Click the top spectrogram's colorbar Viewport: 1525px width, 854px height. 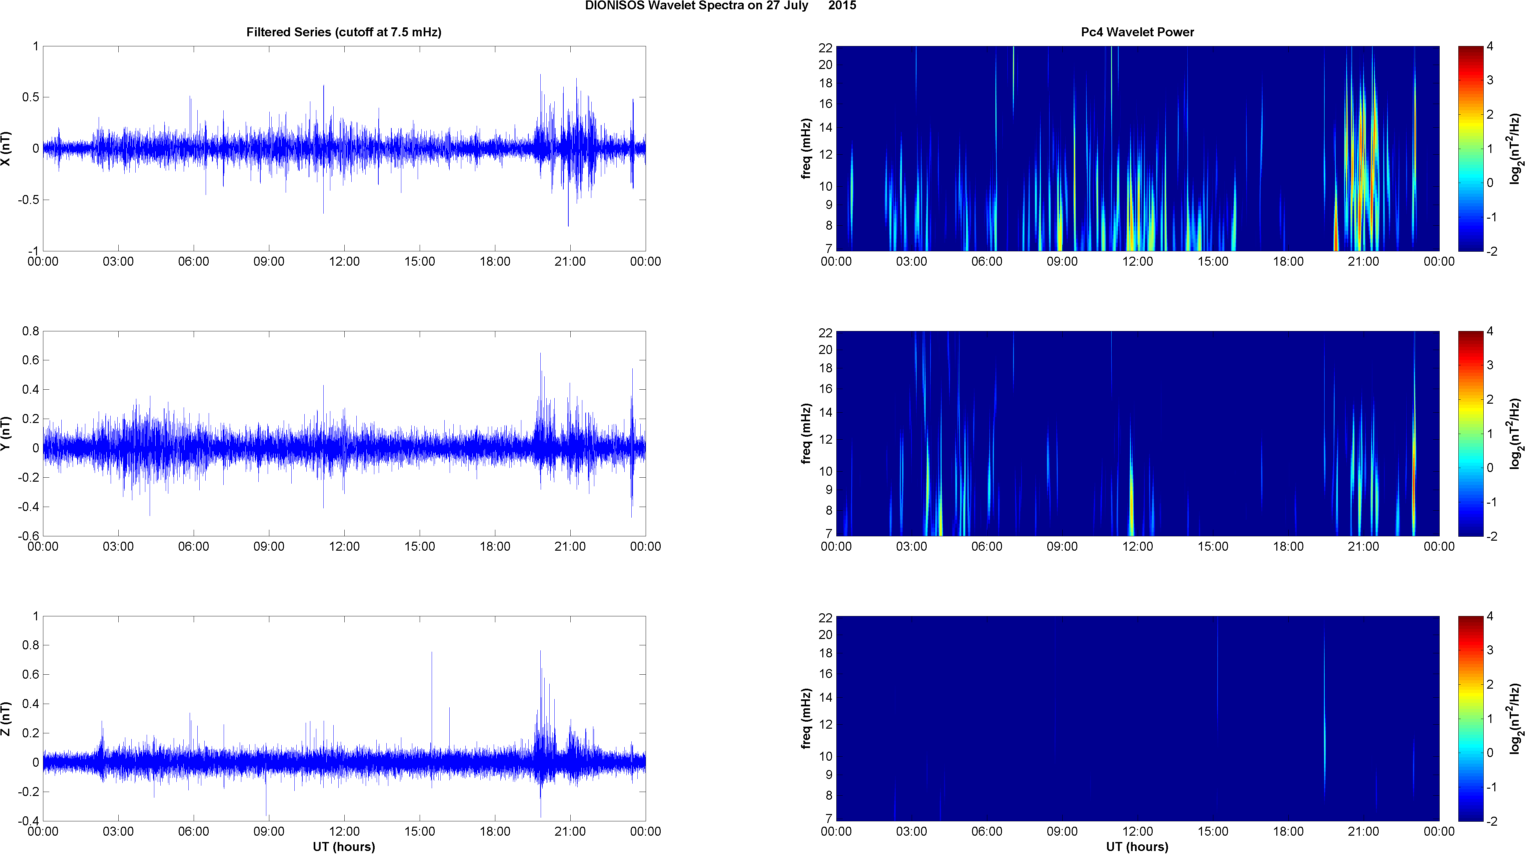tap(1470, 148)
